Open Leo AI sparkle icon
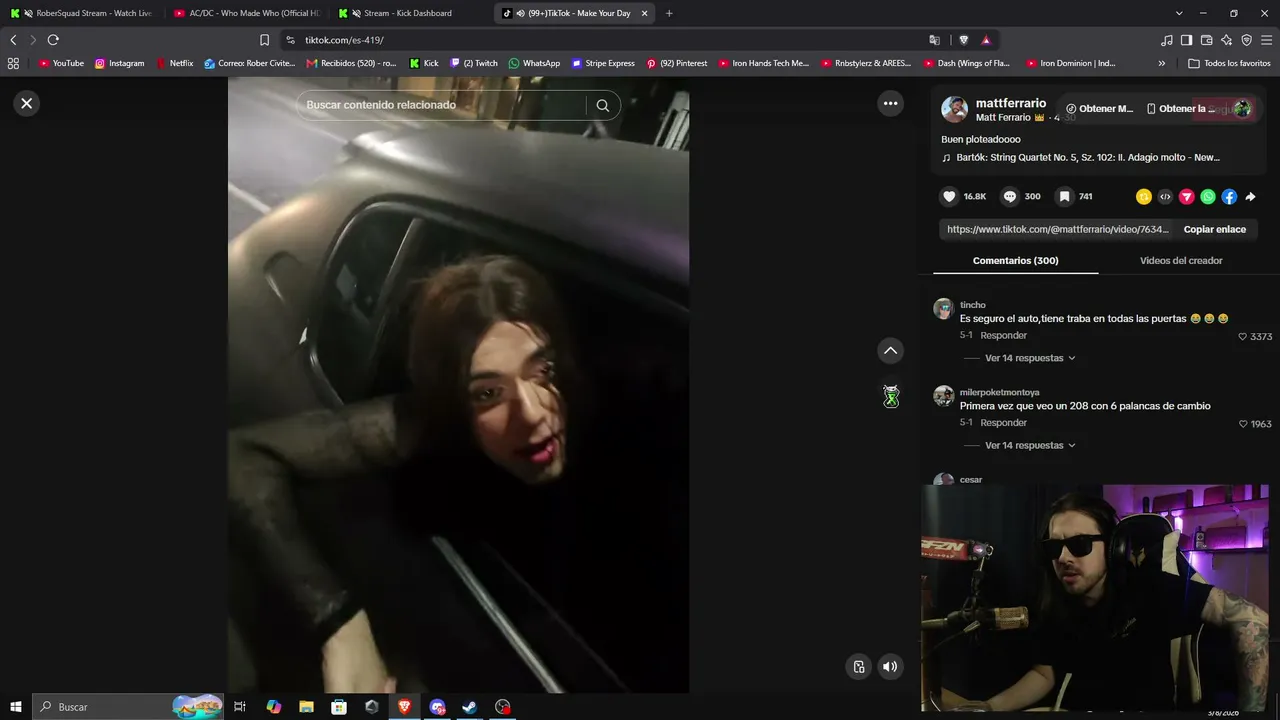This screenshot has width=1280, height=720. (x=1226, y=40)
